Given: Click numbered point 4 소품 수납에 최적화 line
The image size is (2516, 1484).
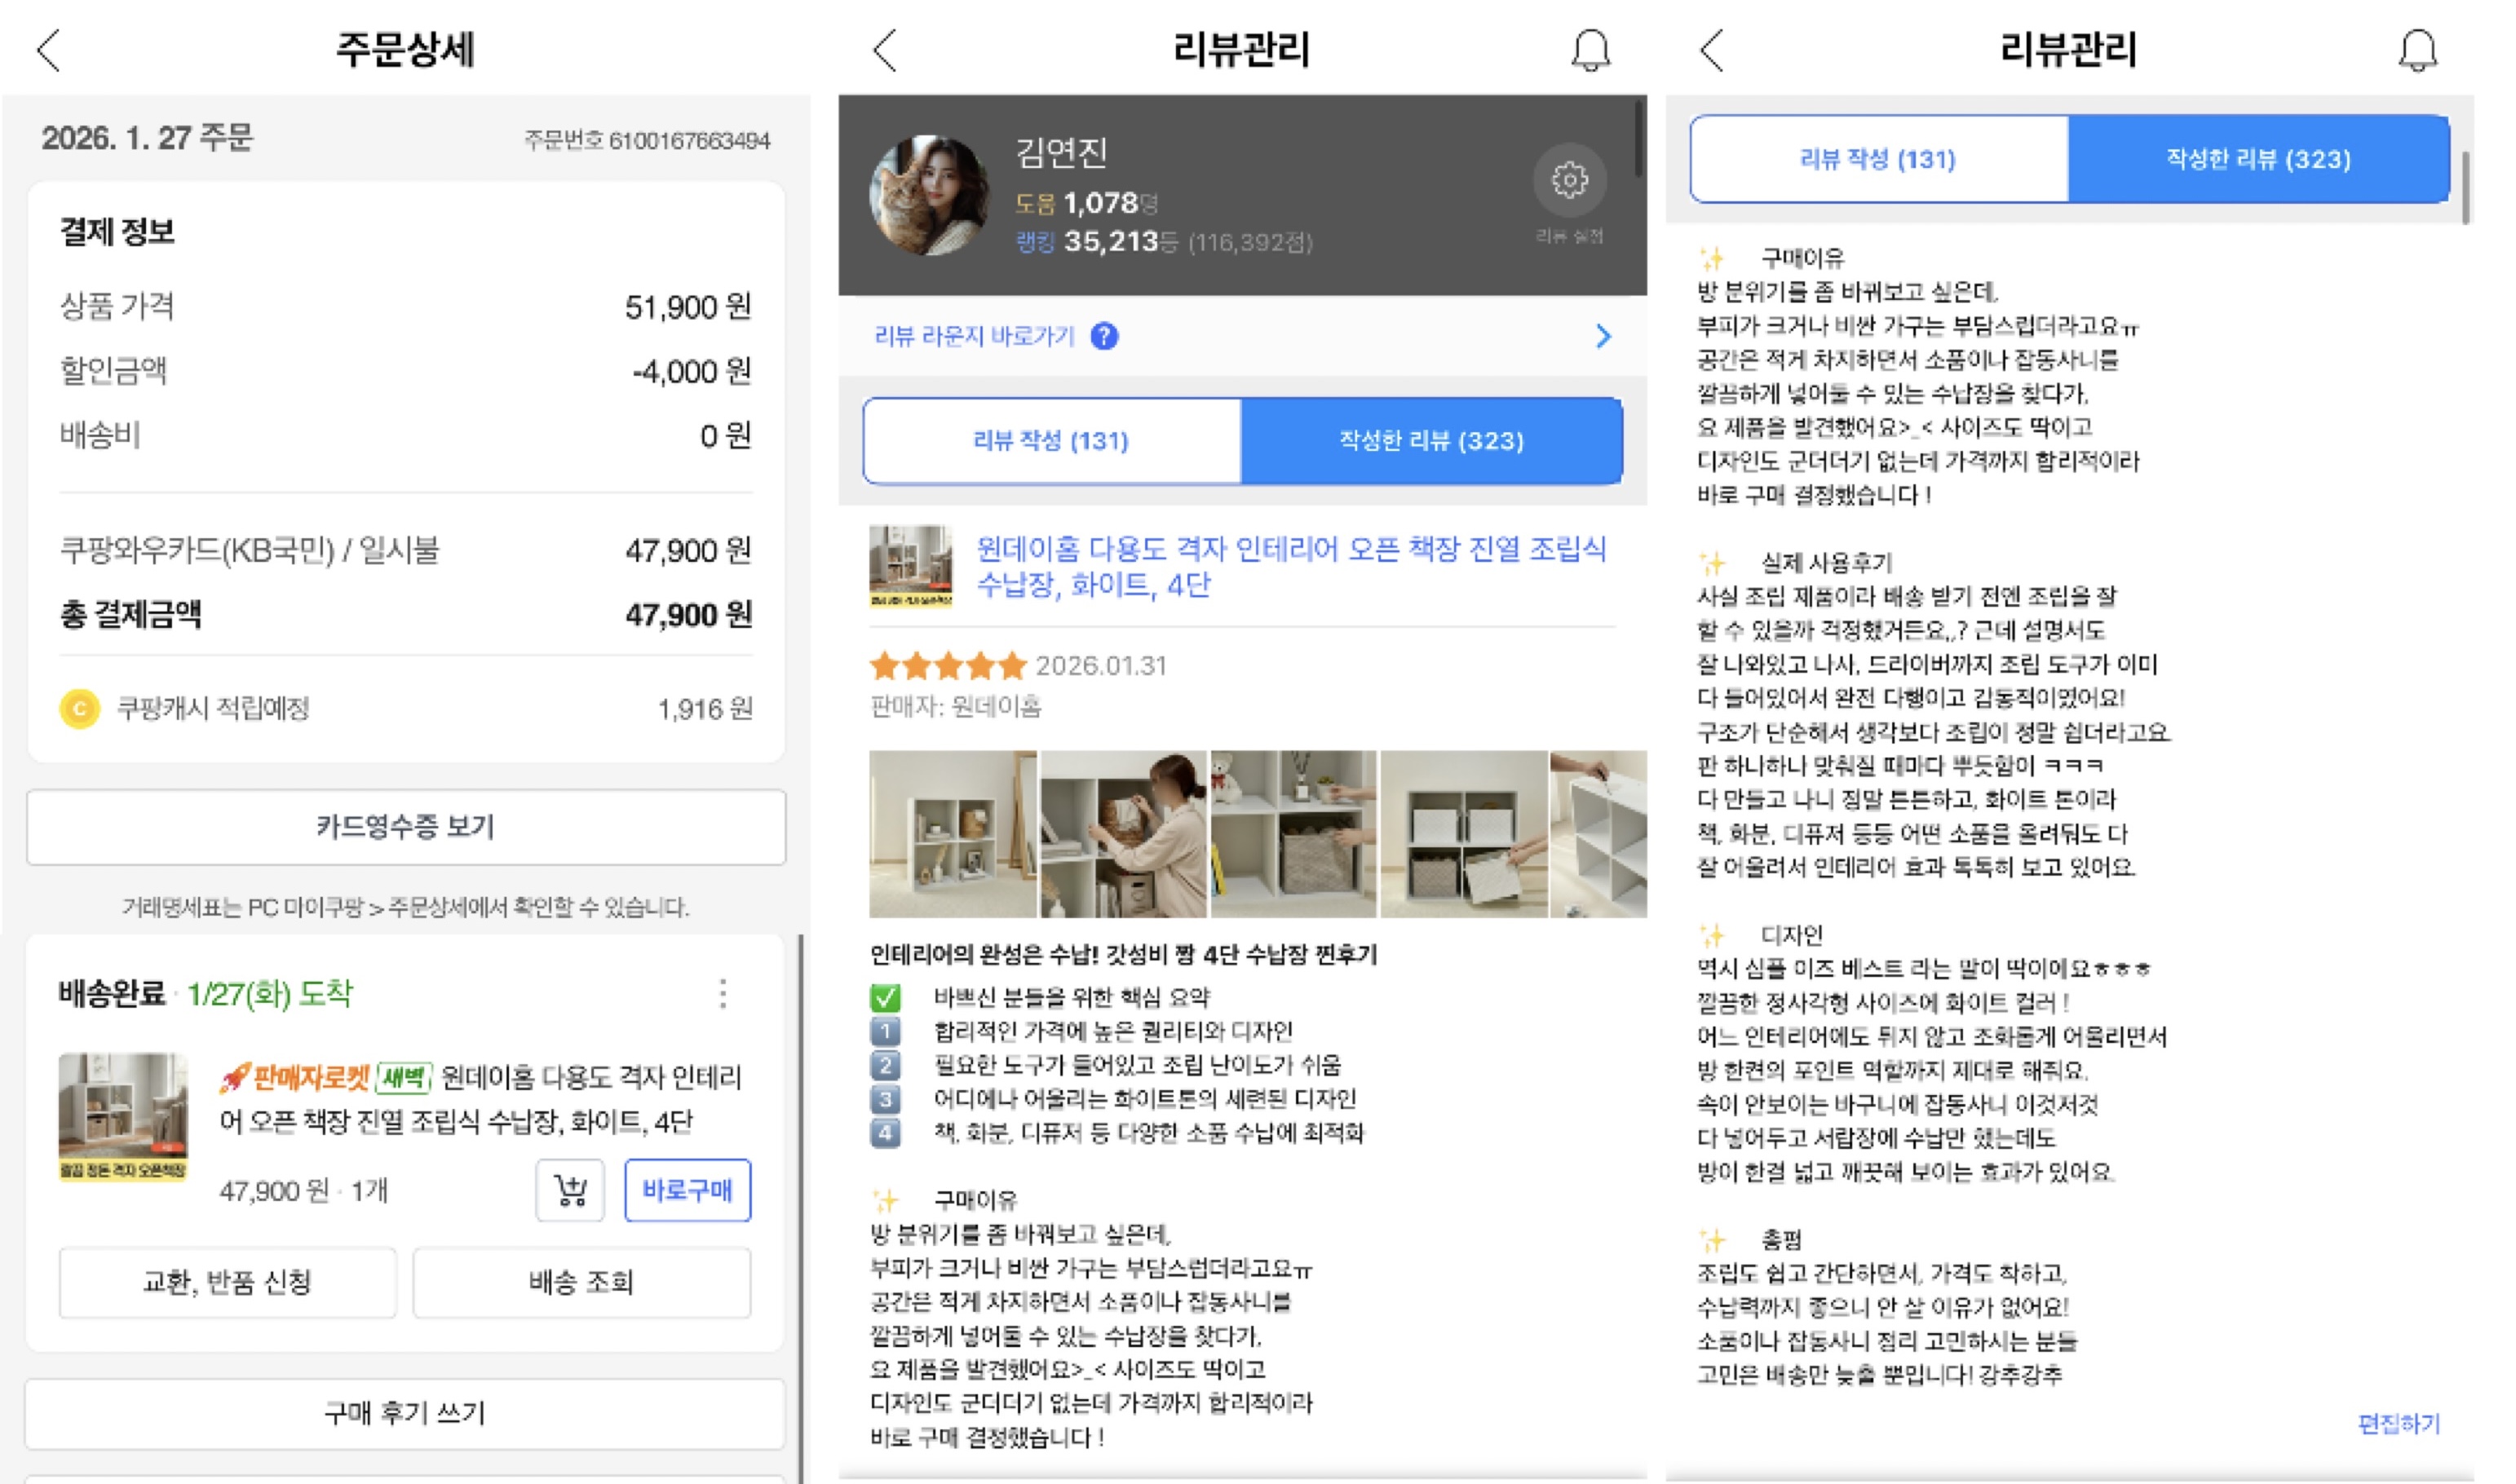Looking at the screenshot, I should [x=1117, y=1133].
